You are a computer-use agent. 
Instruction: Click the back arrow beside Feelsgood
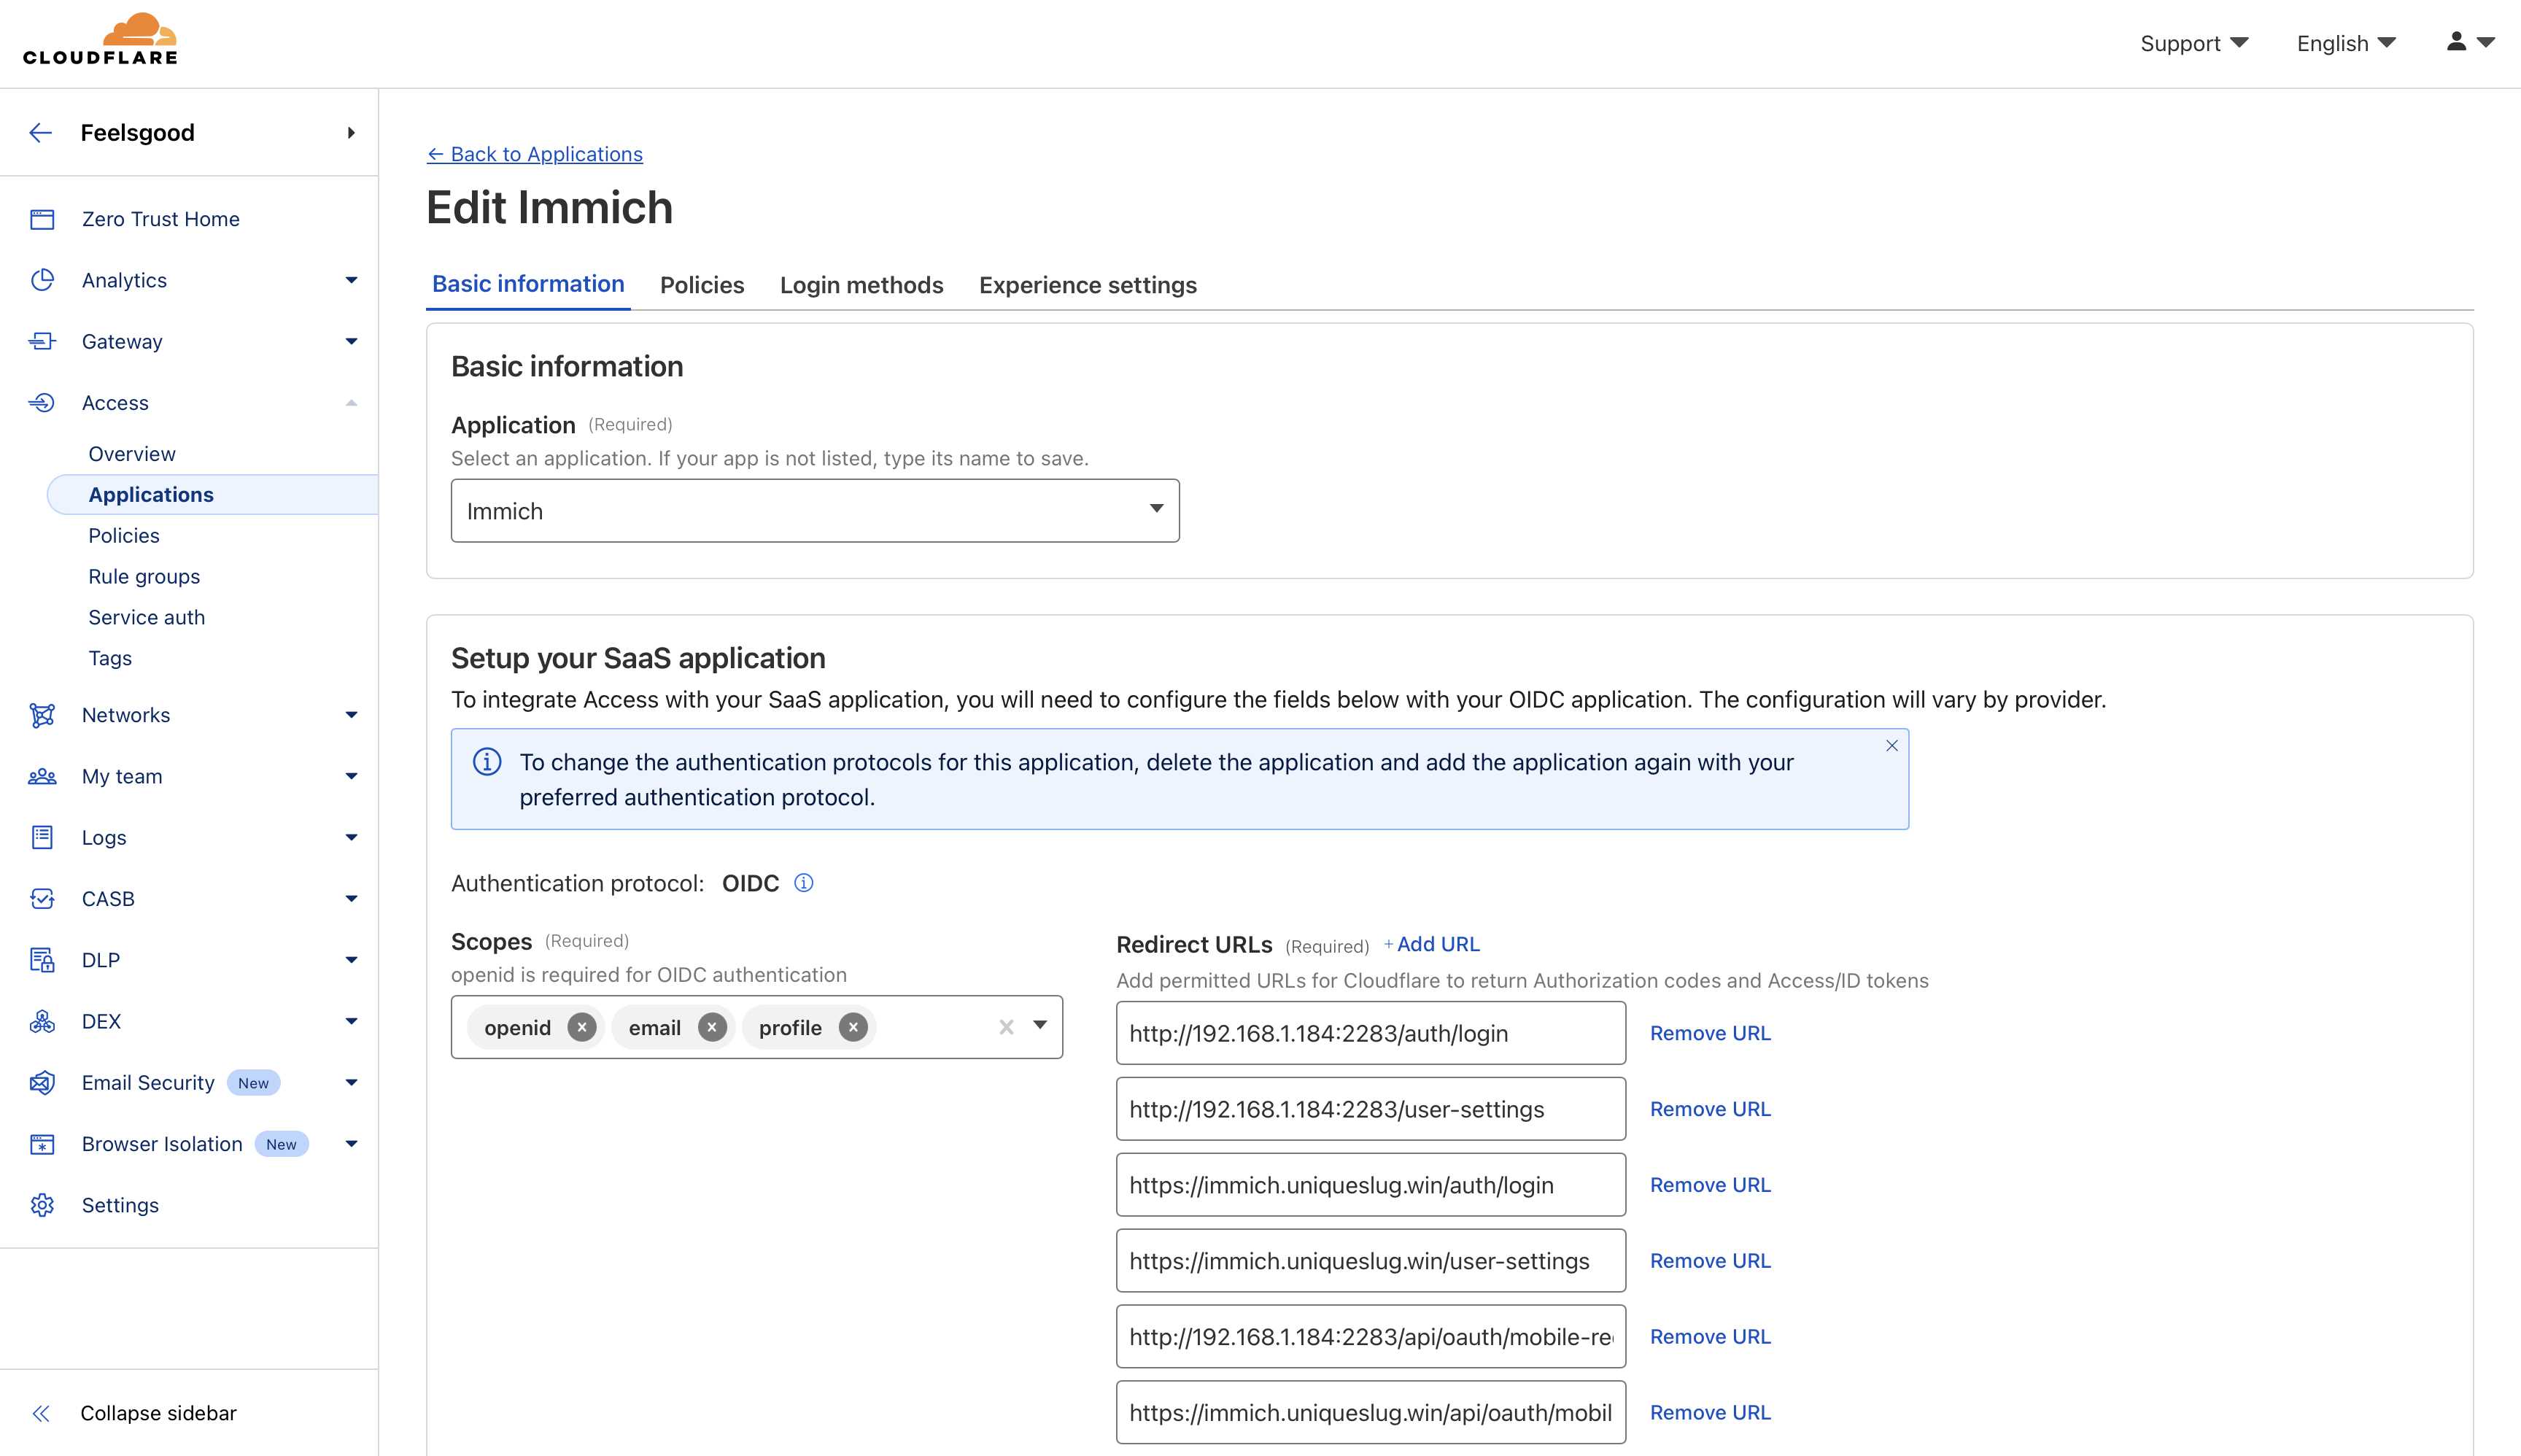[x=41, y=133]
